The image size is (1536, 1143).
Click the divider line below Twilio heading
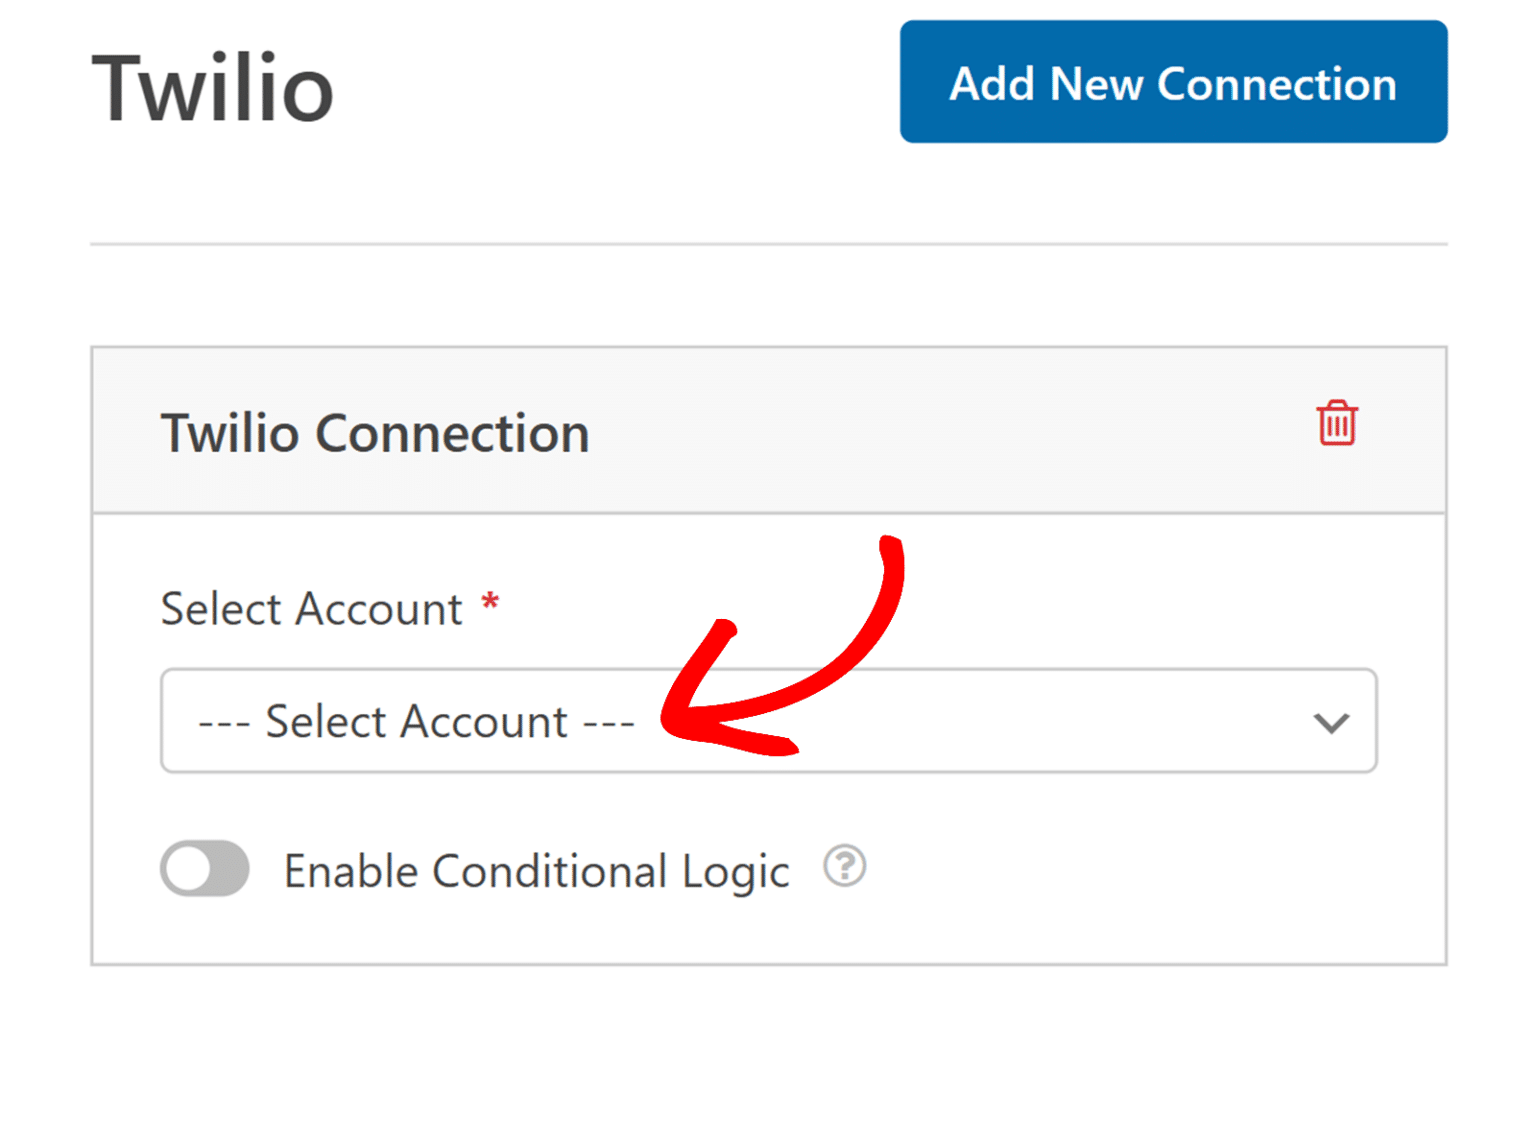[x=768, y=243]
